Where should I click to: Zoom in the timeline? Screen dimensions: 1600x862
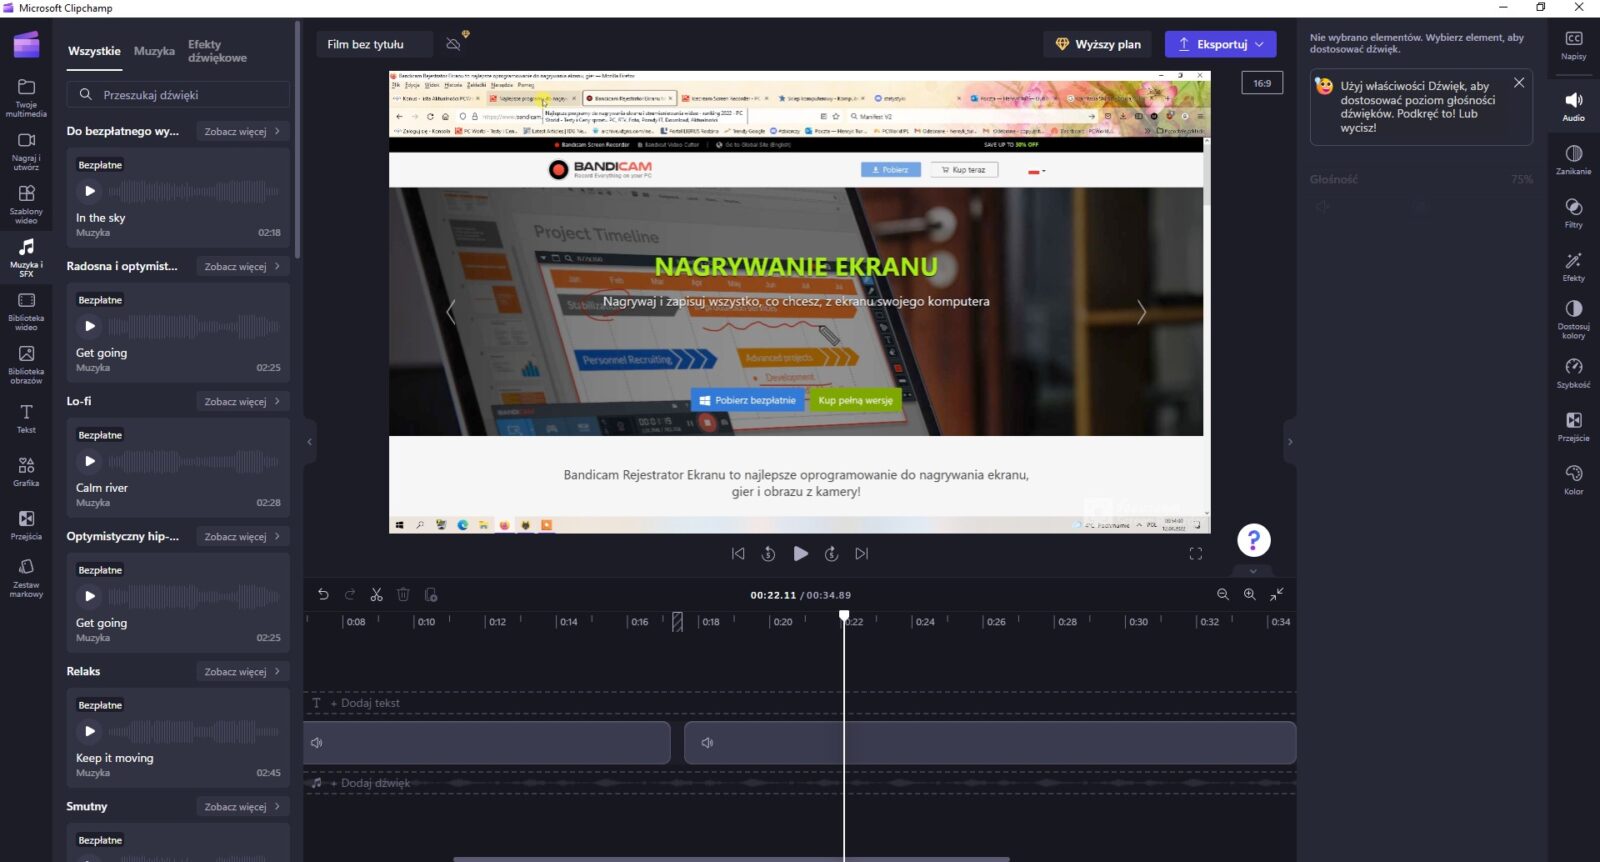click(x=1249, y=594)
